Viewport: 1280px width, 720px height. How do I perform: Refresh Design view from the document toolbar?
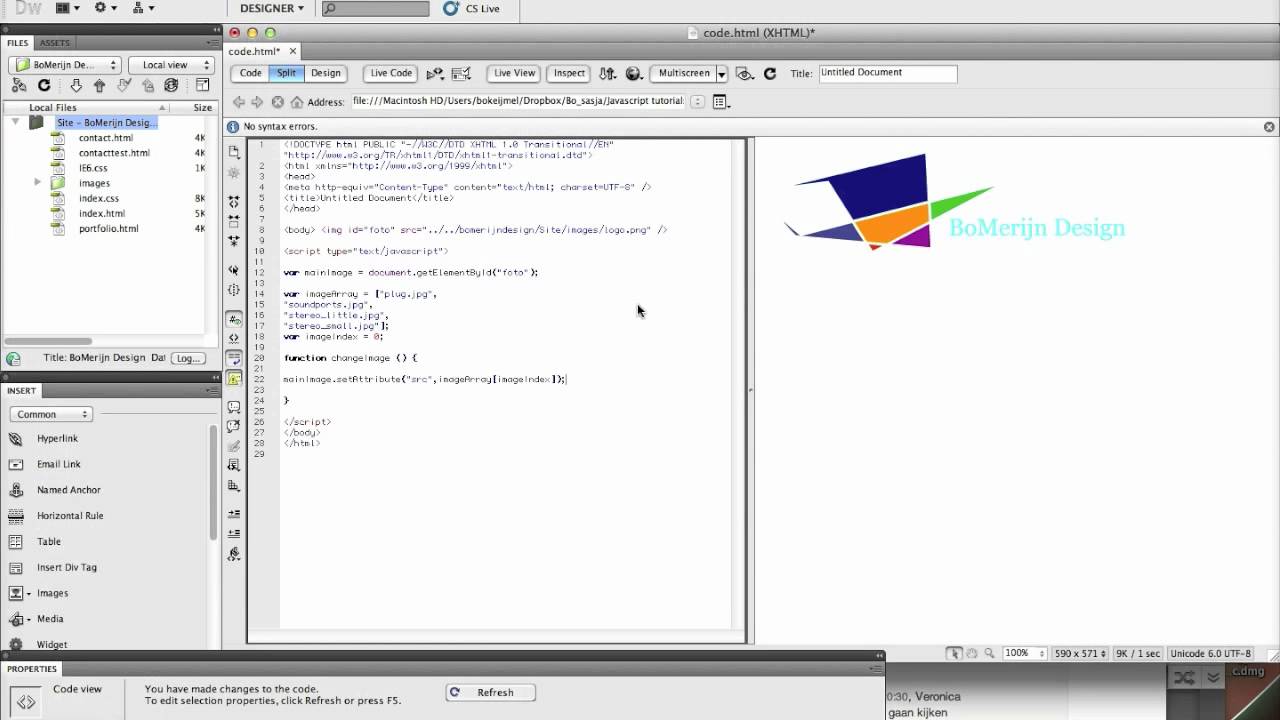(770, 73)
